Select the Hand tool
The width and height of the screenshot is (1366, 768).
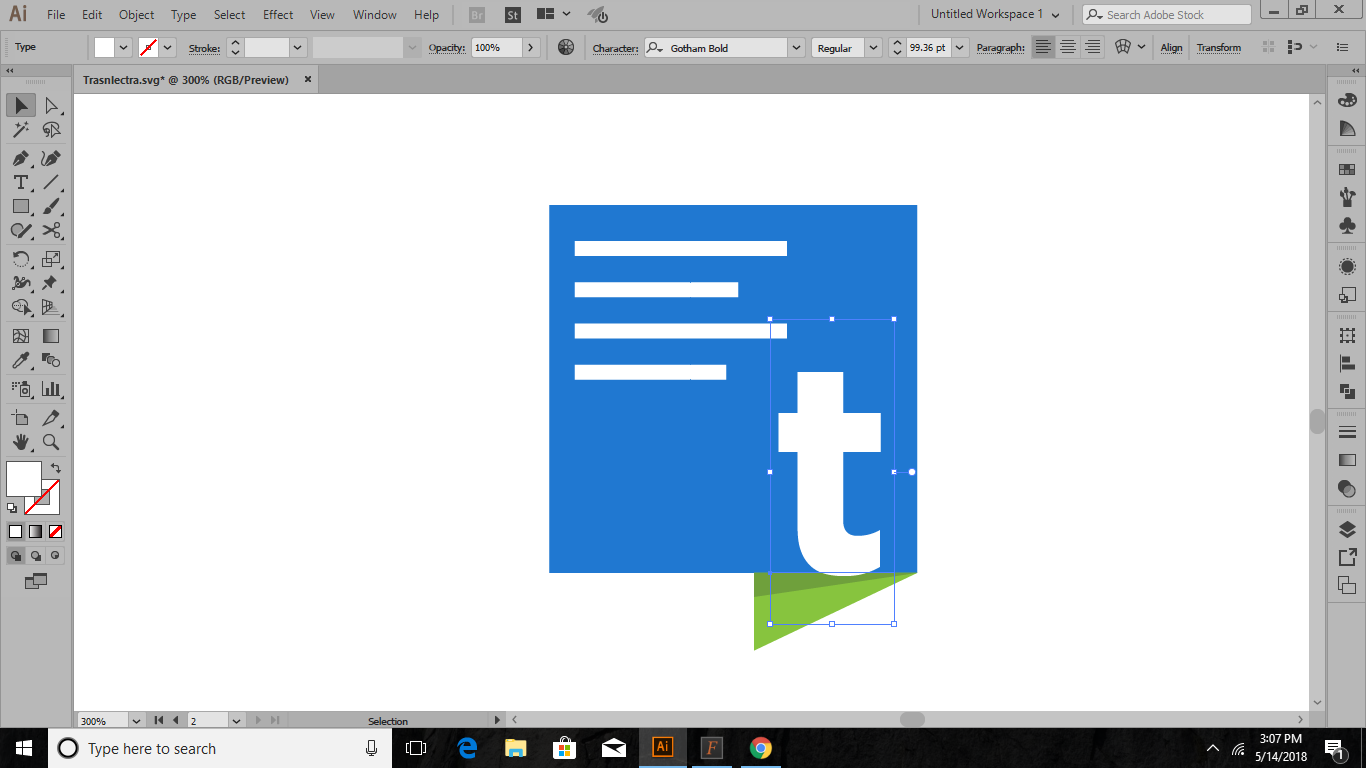tap(20, 442)
